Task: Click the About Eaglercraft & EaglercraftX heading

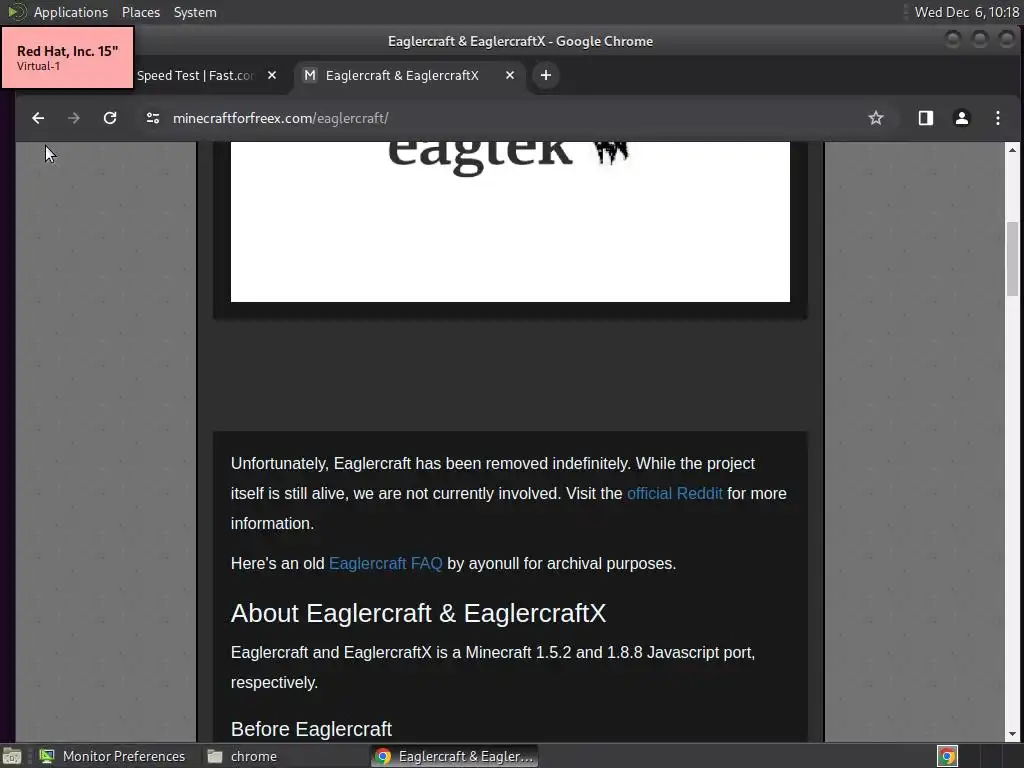Action: click(x=418, y=613)
